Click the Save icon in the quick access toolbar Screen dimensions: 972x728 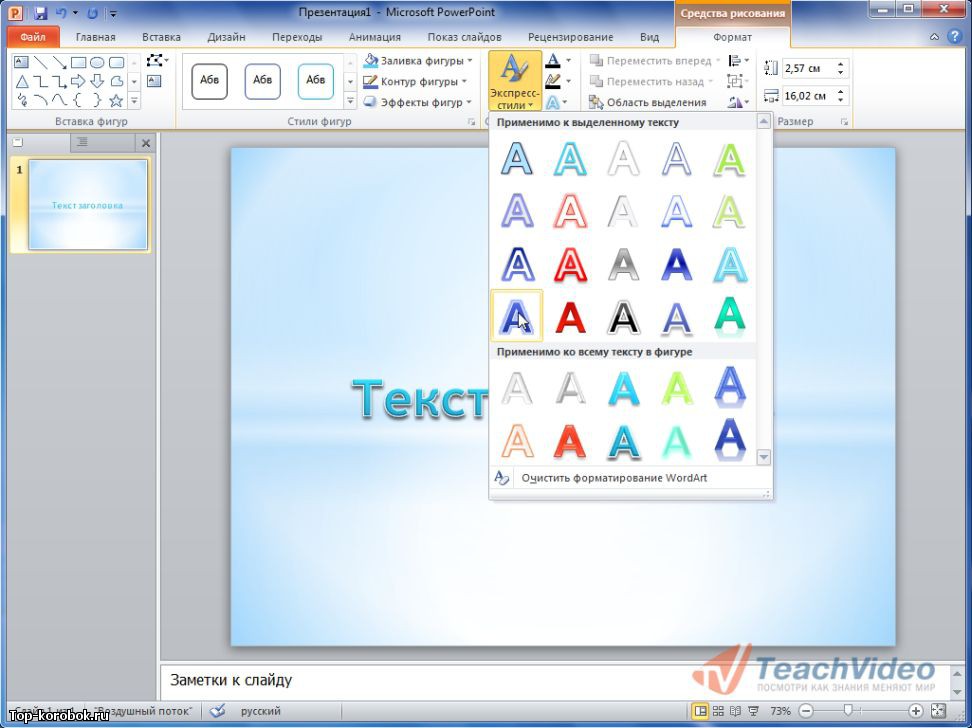(x=41, y=12)
